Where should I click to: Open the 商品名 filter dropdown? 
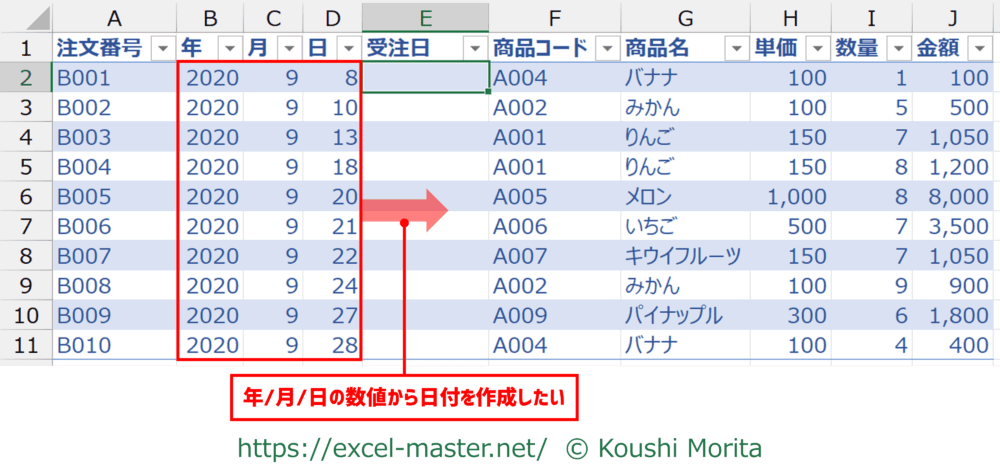point(736,49)
